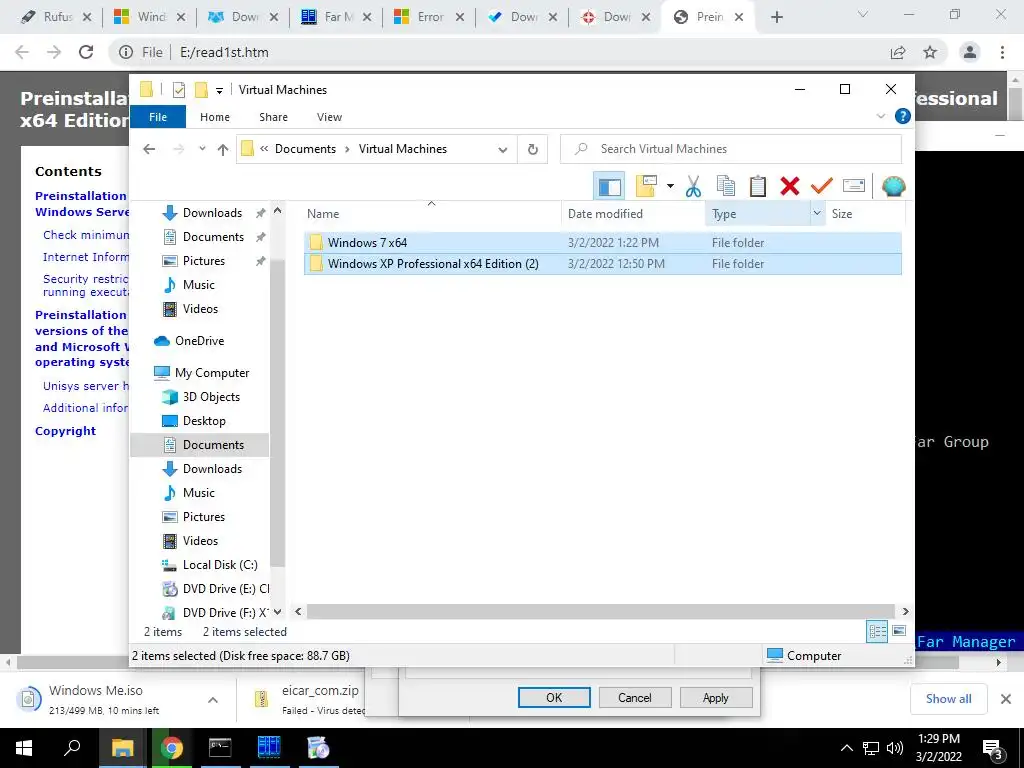Click Search Virtual Machines field
This screenshot has width=1024, height=768.
[x=731, y=149]
